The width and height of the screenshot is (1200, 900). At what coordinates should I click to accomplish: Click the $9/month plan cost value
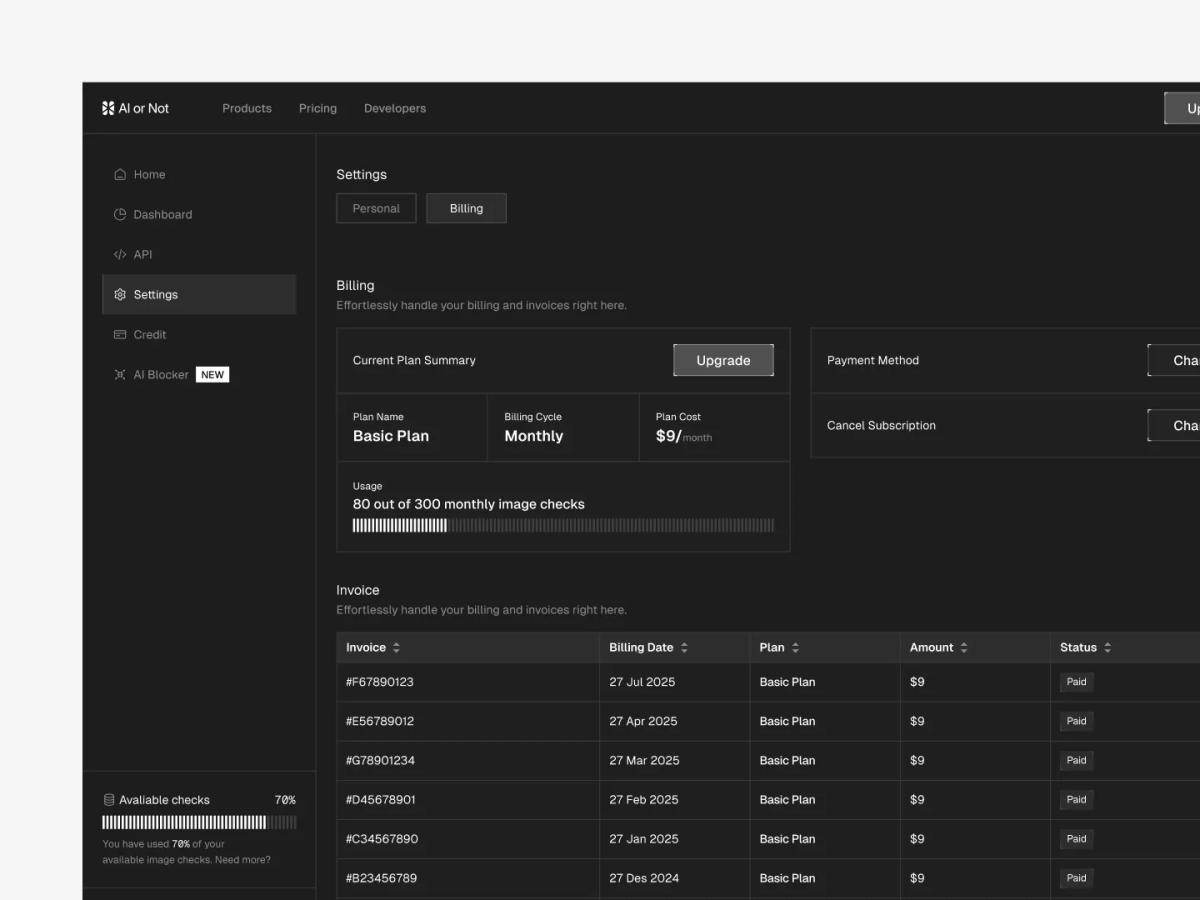684,436
